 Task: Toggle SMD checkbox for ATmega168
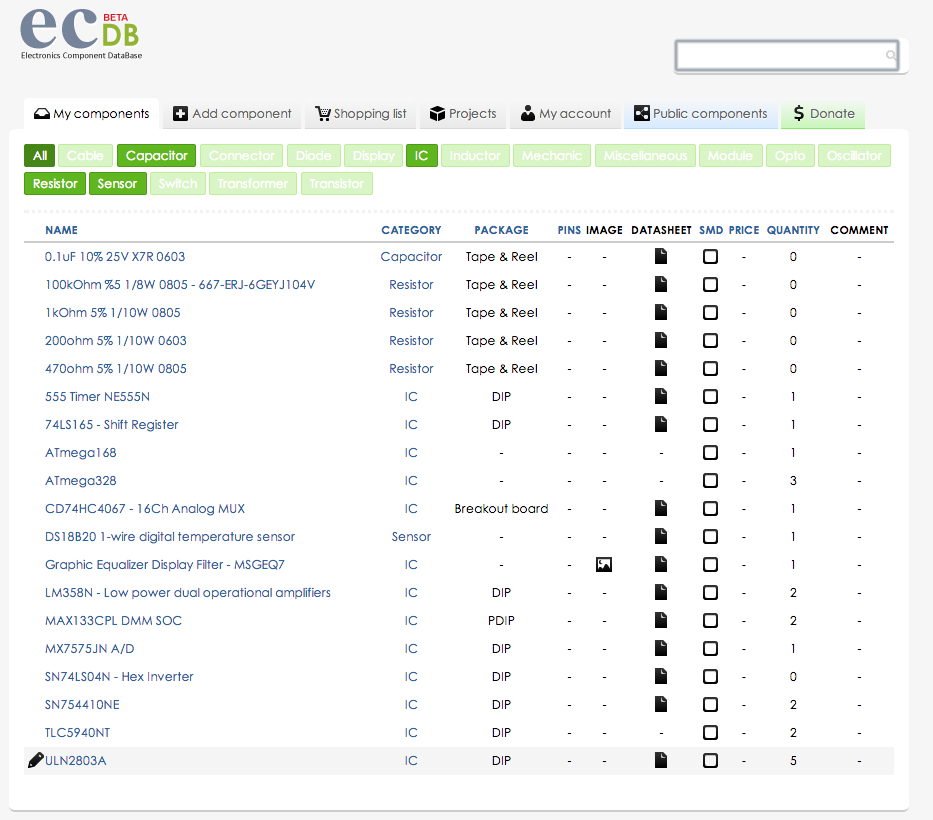tap(710, 452)
